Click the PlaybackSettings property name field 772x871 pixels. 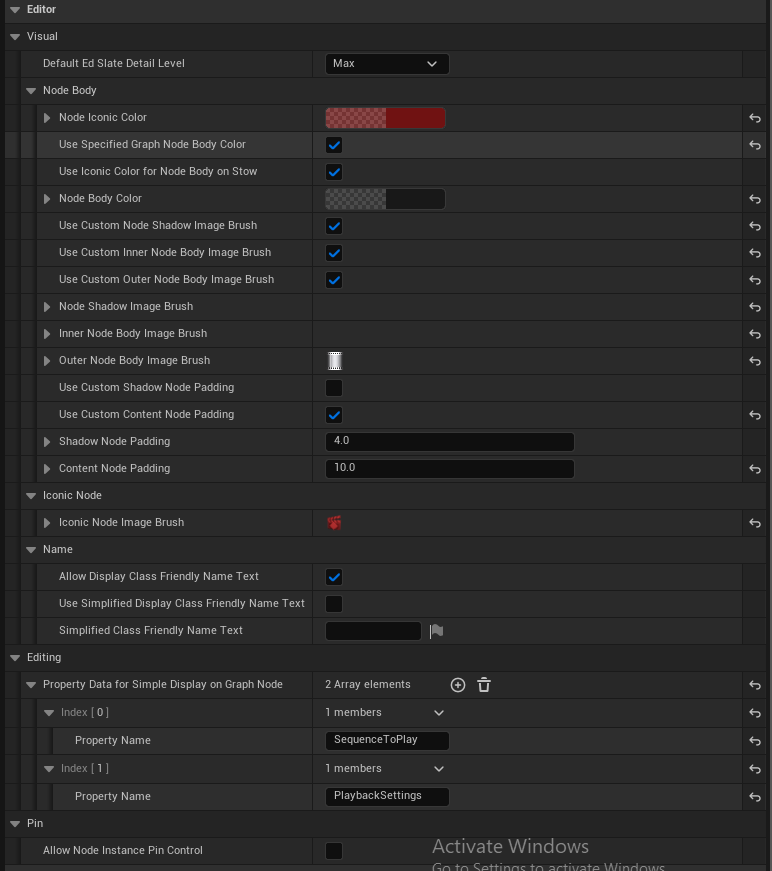point(387,797)
